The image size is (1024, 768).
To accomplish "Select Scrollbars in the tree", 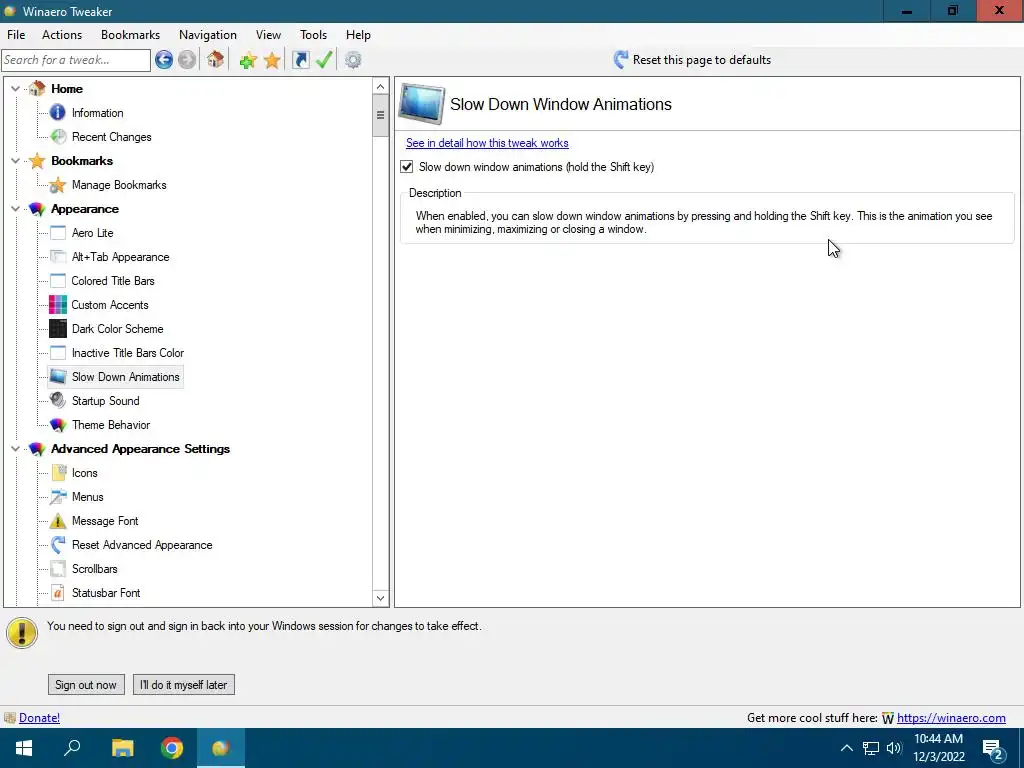I will (94, 569).
